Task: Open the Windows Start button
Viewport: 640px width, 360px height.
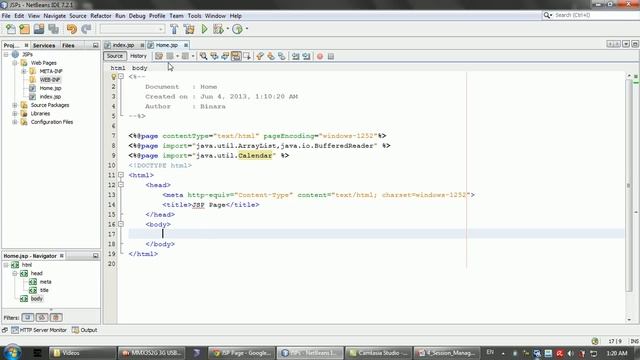Action: tap(12, 352)
